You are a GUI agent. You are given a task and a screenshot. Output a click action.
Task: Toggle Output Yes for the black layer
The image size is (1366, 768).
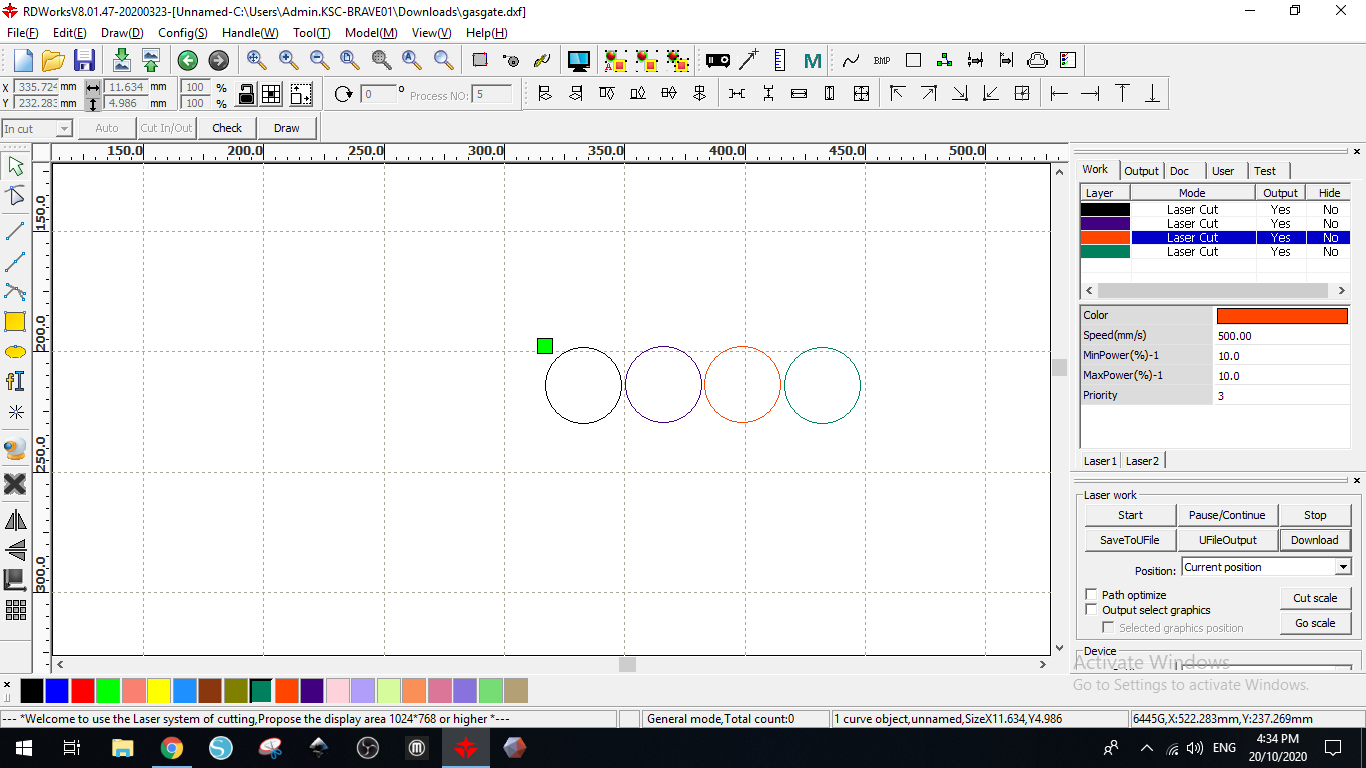[x=1280, y=210]
